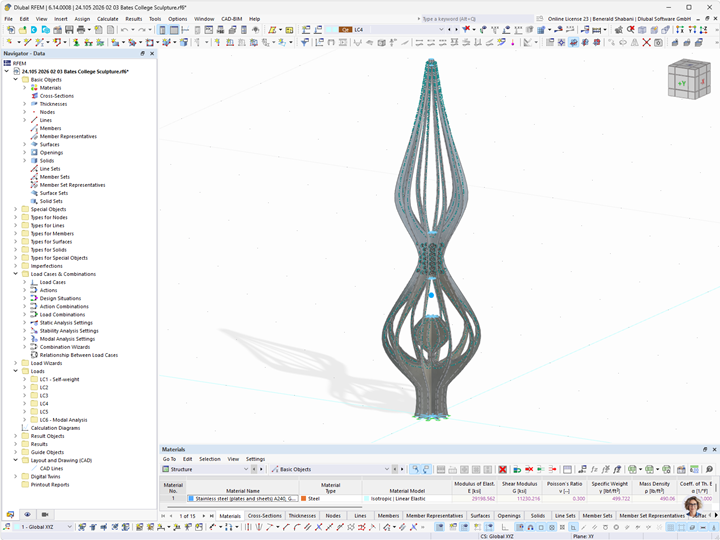Viewport: 720px width, 540px height.
Task: Click the Modulus of Elasticity value 29198.562
Action: 483,499
